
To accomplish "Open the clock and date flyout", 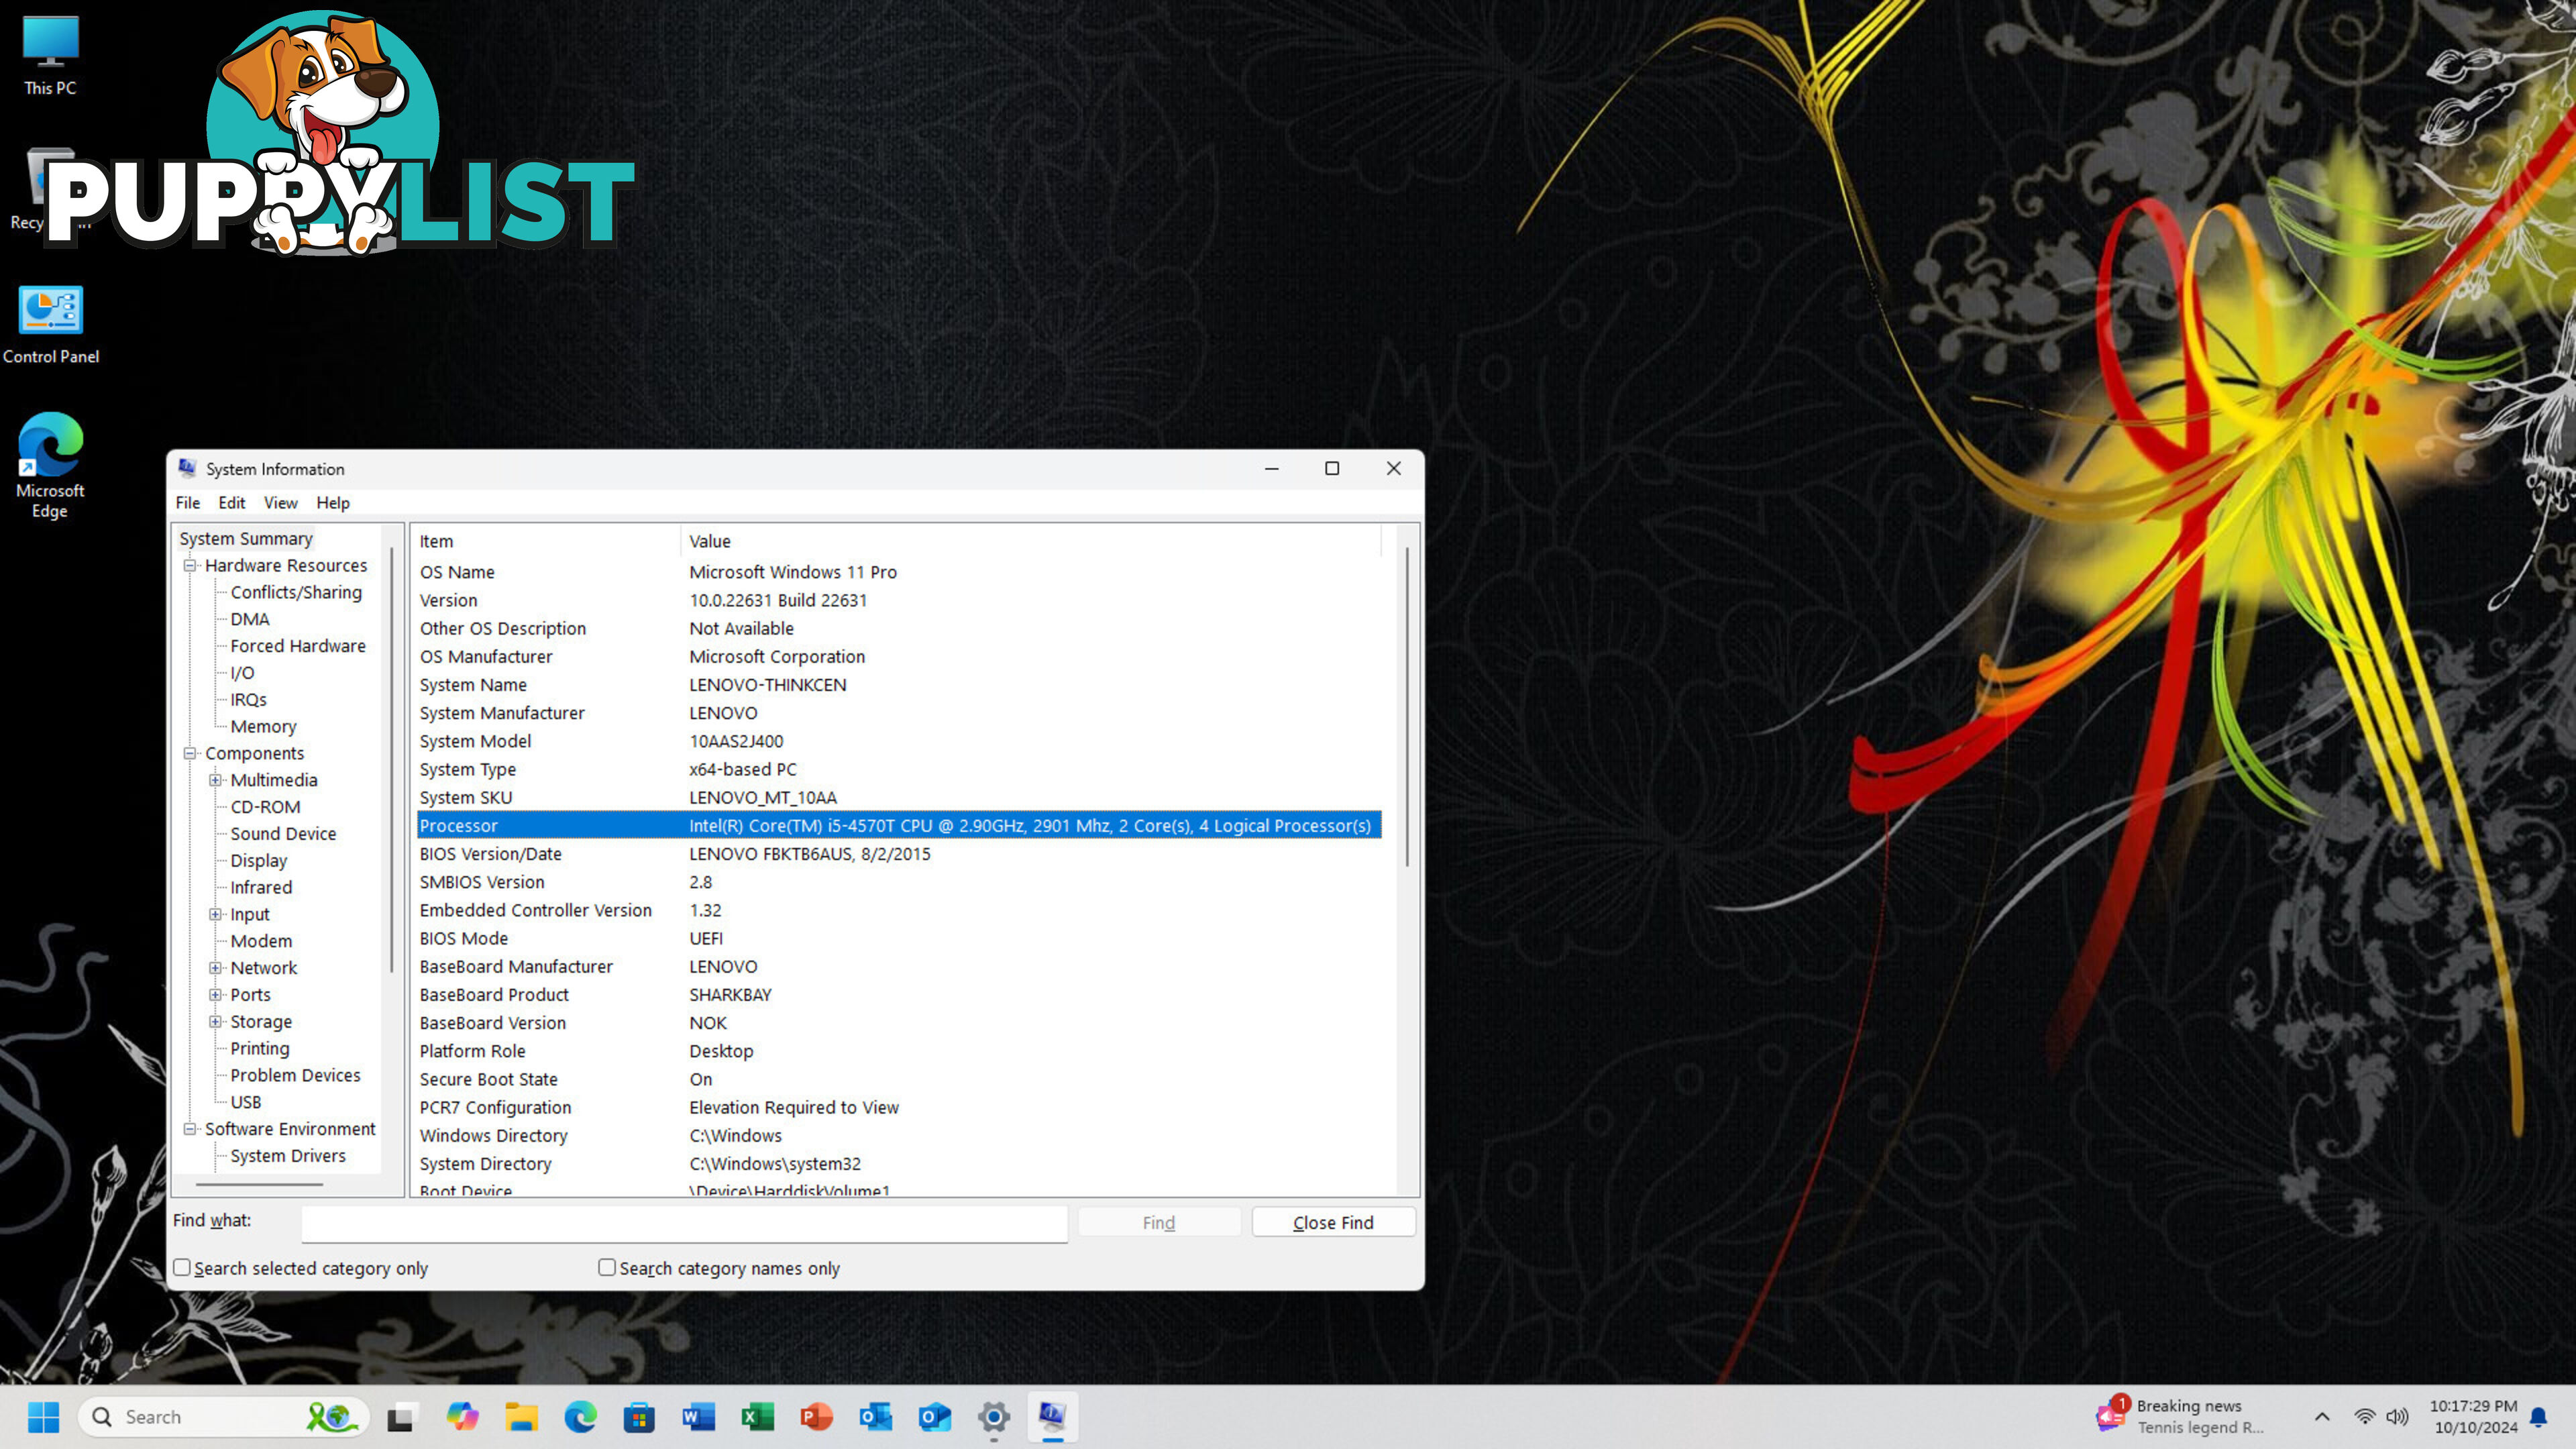I will pyautogui.click(x=2473, y=1416).
